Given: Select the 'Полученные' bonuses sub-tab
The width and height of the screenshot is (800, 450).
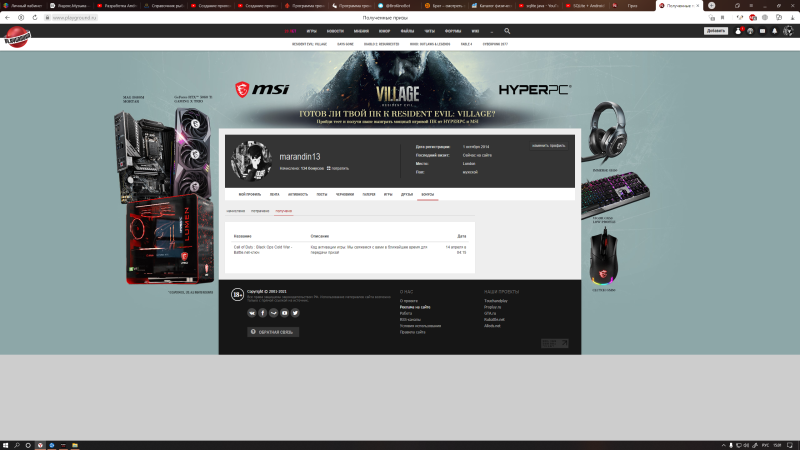Looking at the screenshot, I should (x=284, y=211).
